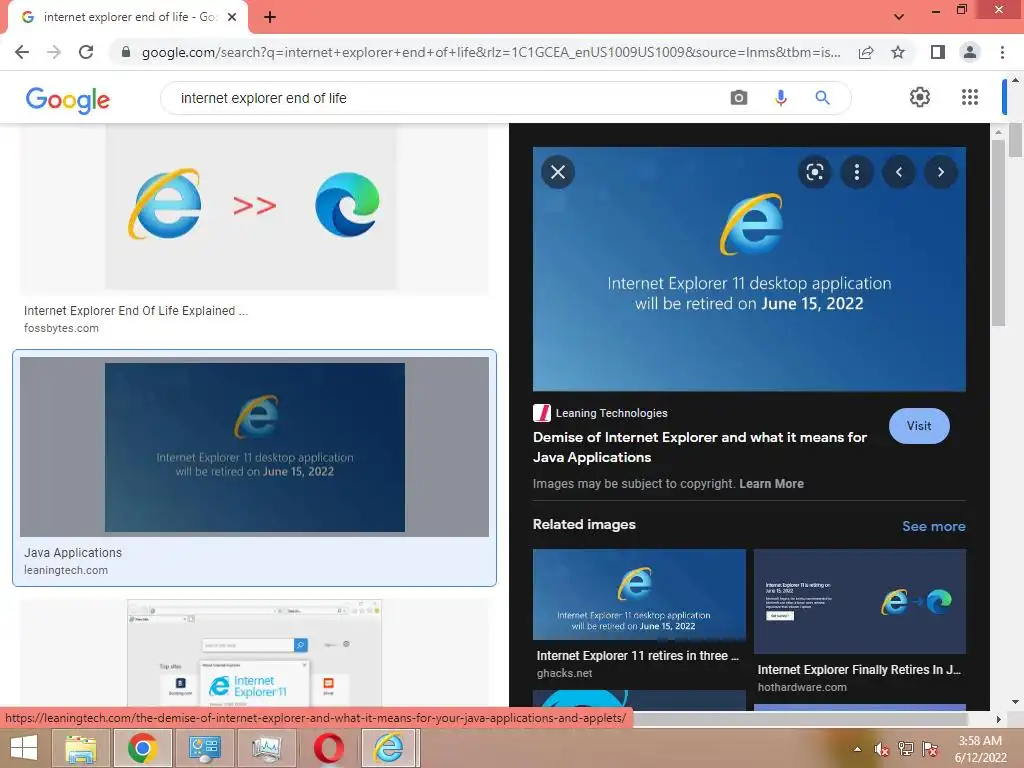Show the previous image in preview
Screen dimensions: 1024x768
(899, 172)
